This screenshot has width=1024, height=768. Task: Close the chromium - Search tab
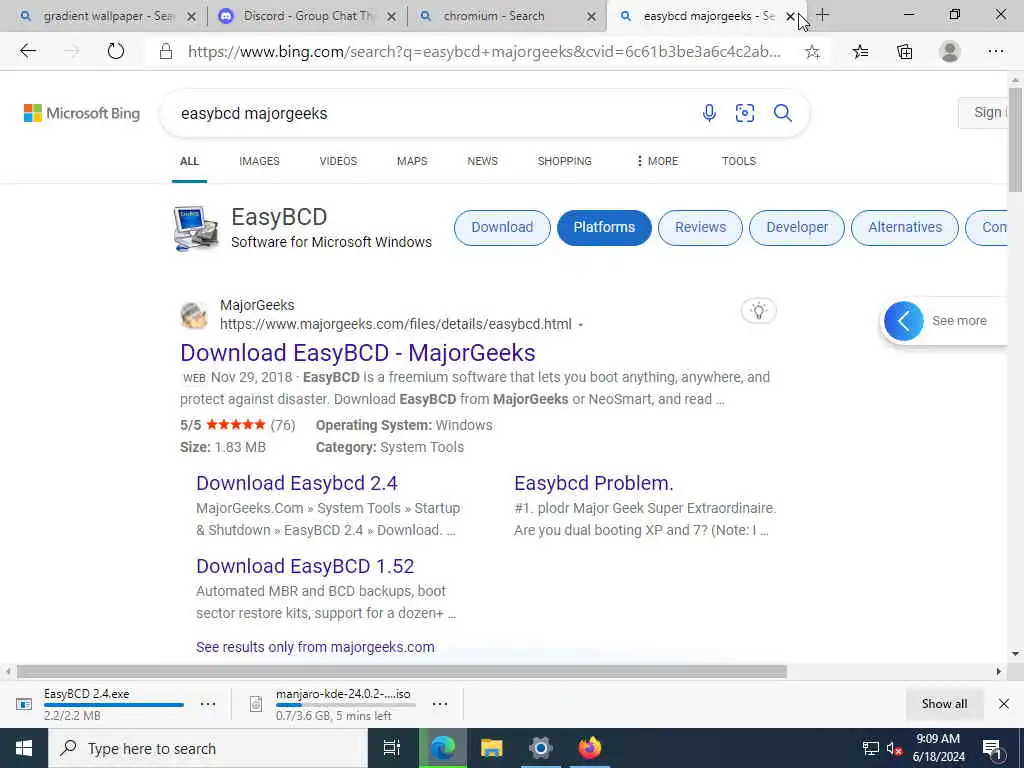(x=592, y=16)
